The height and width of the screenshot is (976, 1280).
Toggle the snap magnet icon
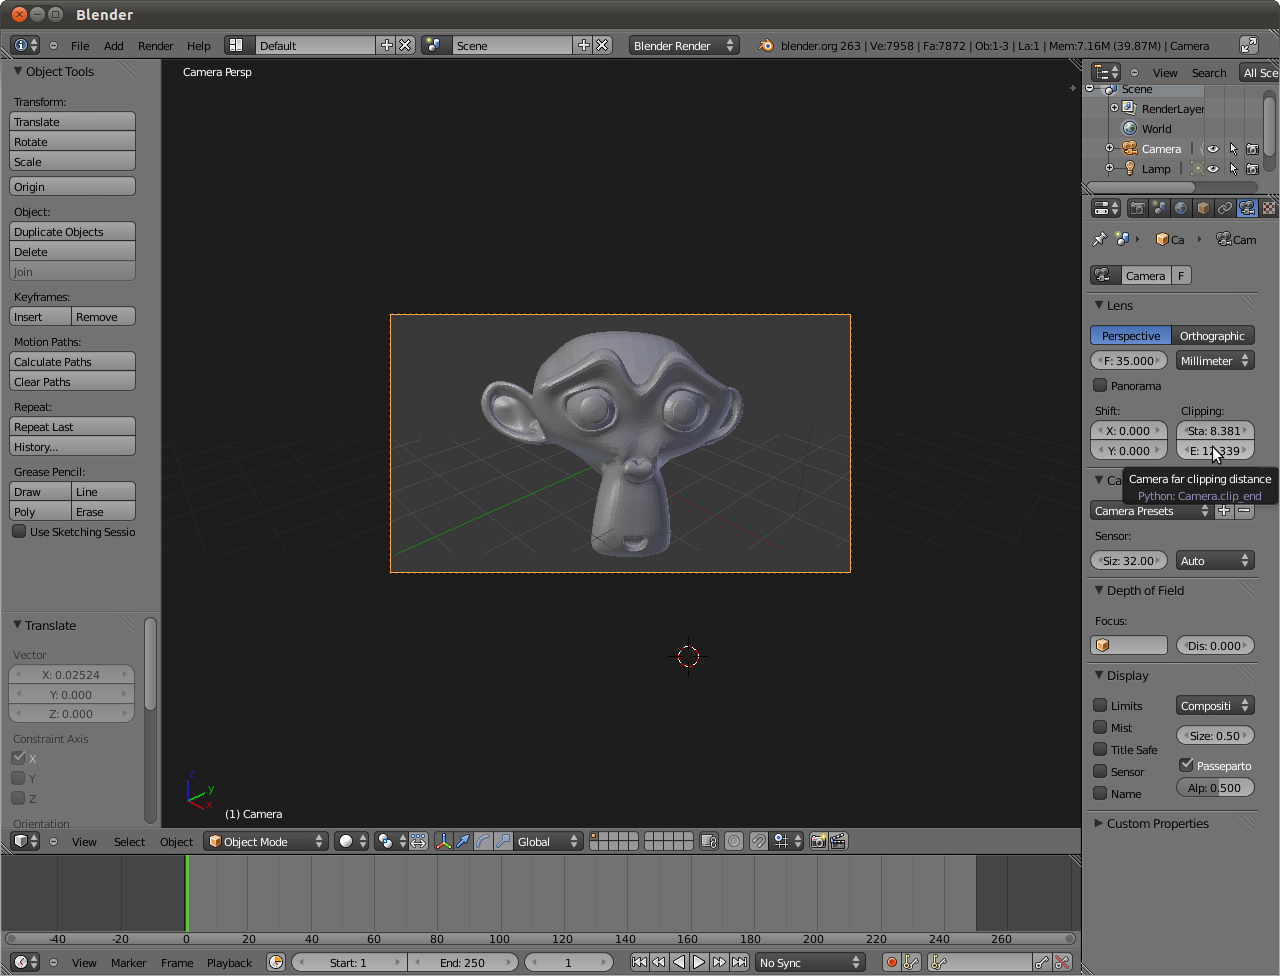[759, 841]
